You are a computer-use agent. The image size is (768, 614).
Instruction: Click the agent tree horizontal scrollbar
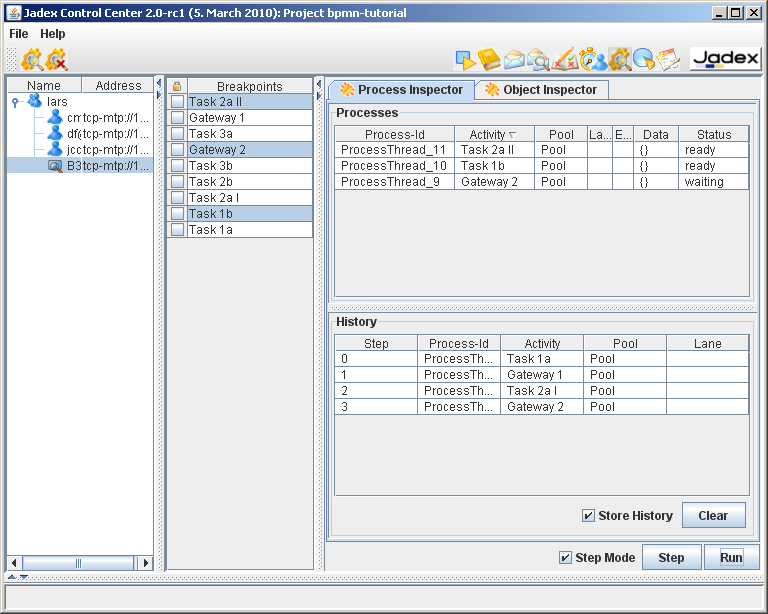click(80, 563)
